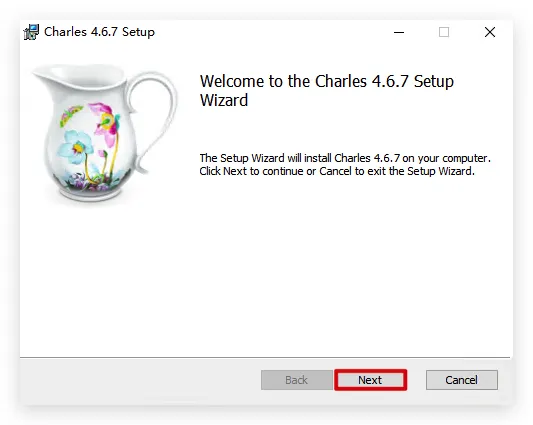Click the Setup Wizard description paragraph

[x=345, y=165]
